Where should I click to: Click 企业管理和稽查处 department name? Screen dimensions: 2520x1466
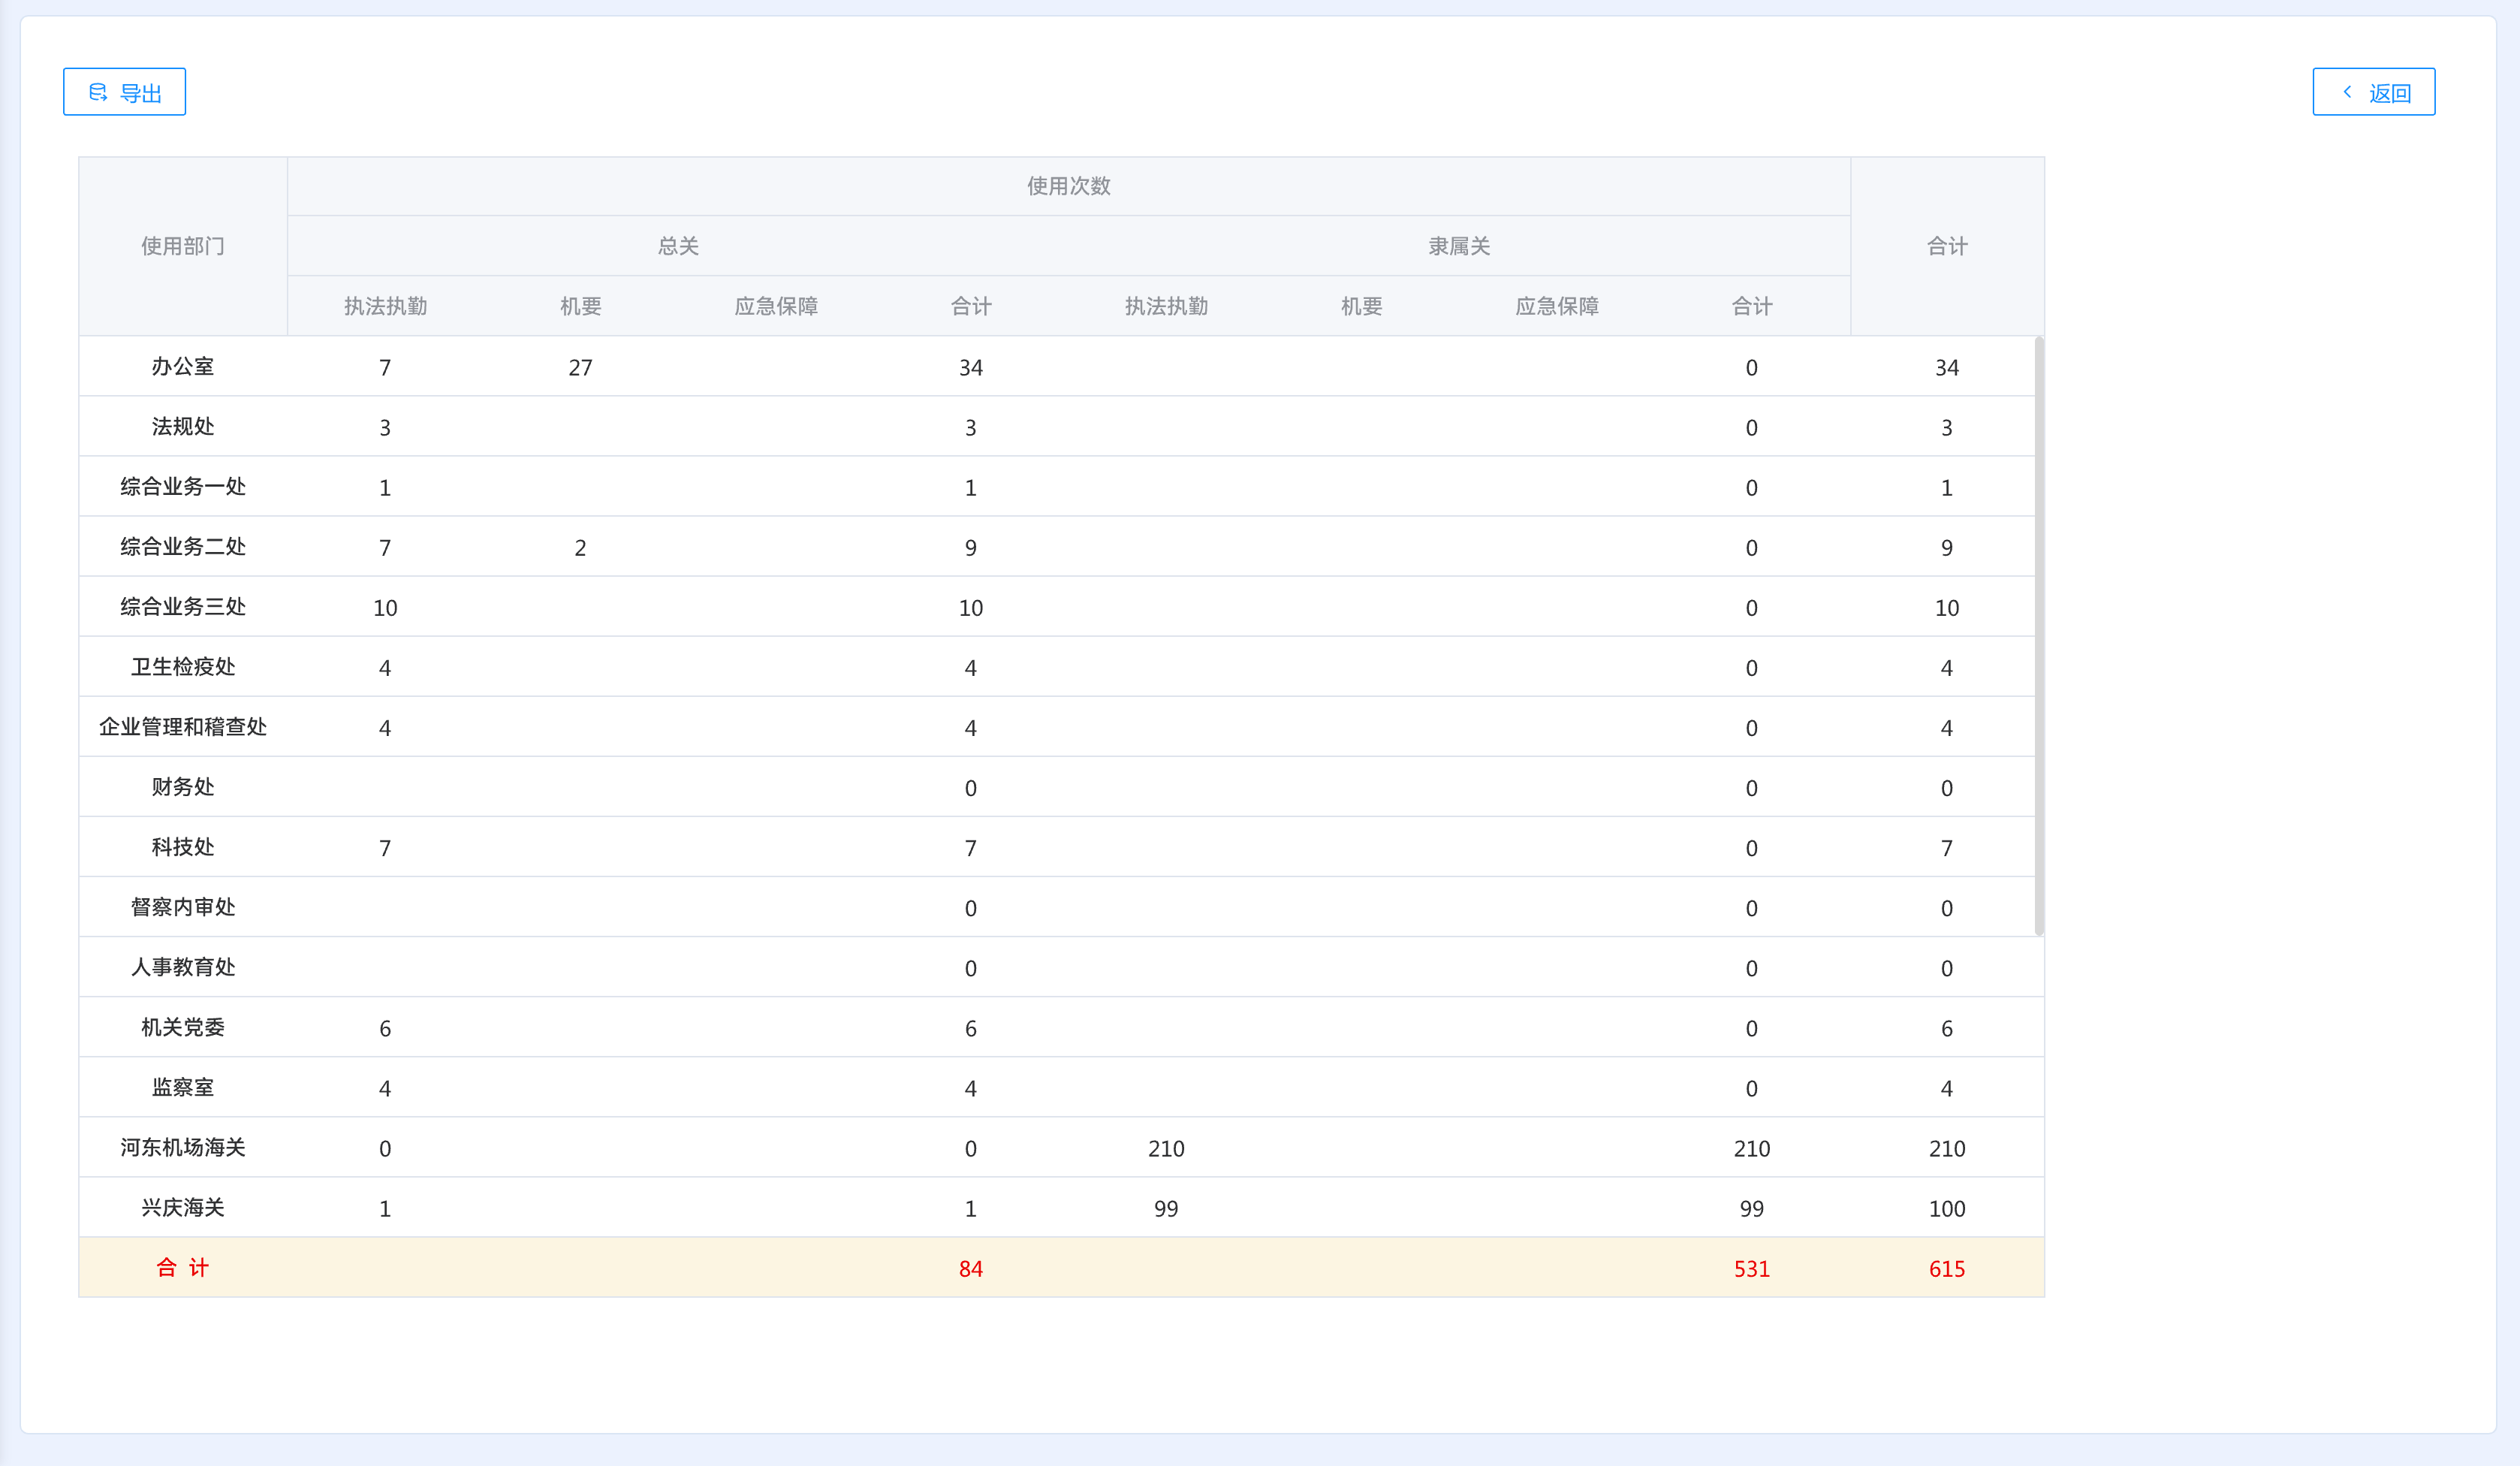click(x=182, y=727)
